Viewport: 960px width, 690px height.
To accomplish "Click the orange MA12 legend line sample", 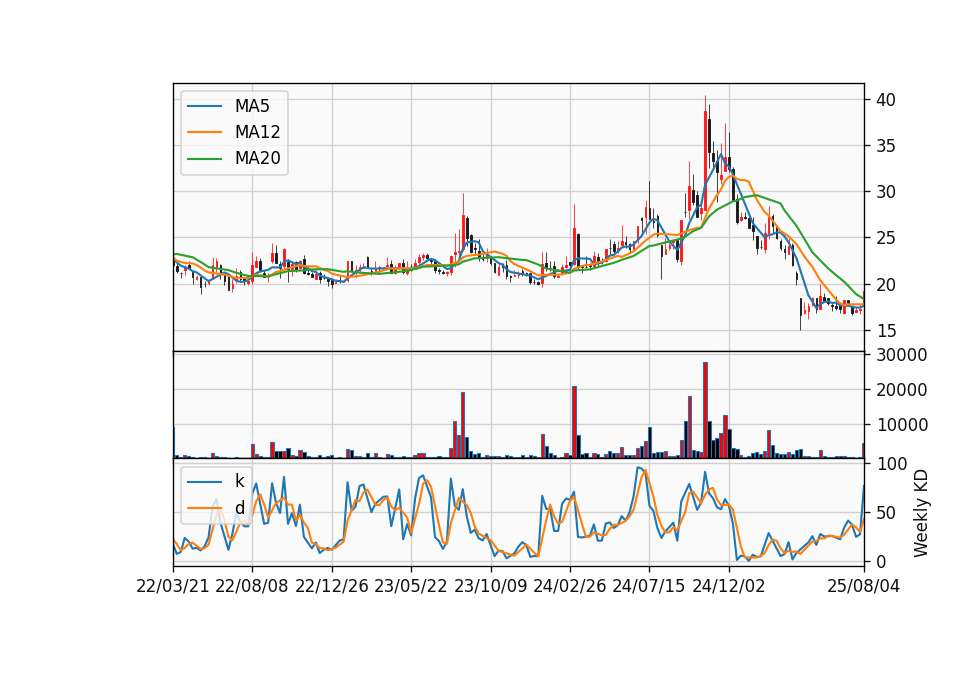I will 204,132.
